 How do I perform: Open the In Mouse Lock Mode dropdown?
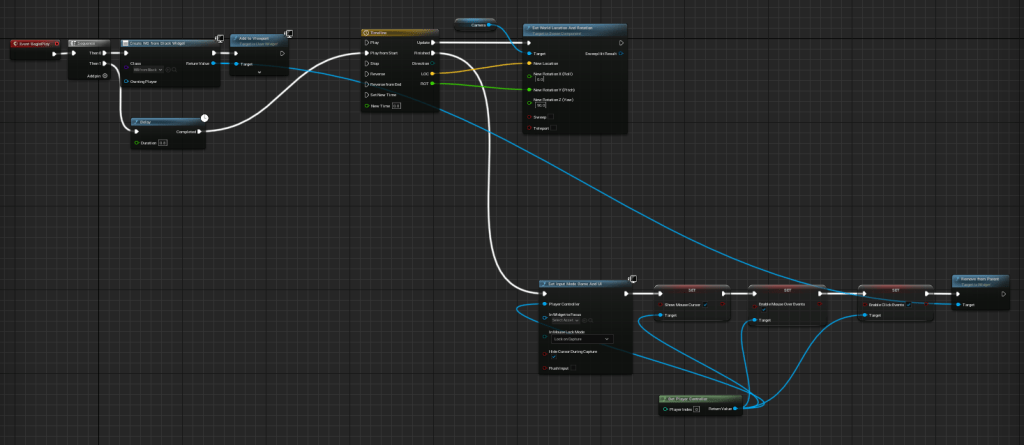pyautogui.click(x=581, y=339)
